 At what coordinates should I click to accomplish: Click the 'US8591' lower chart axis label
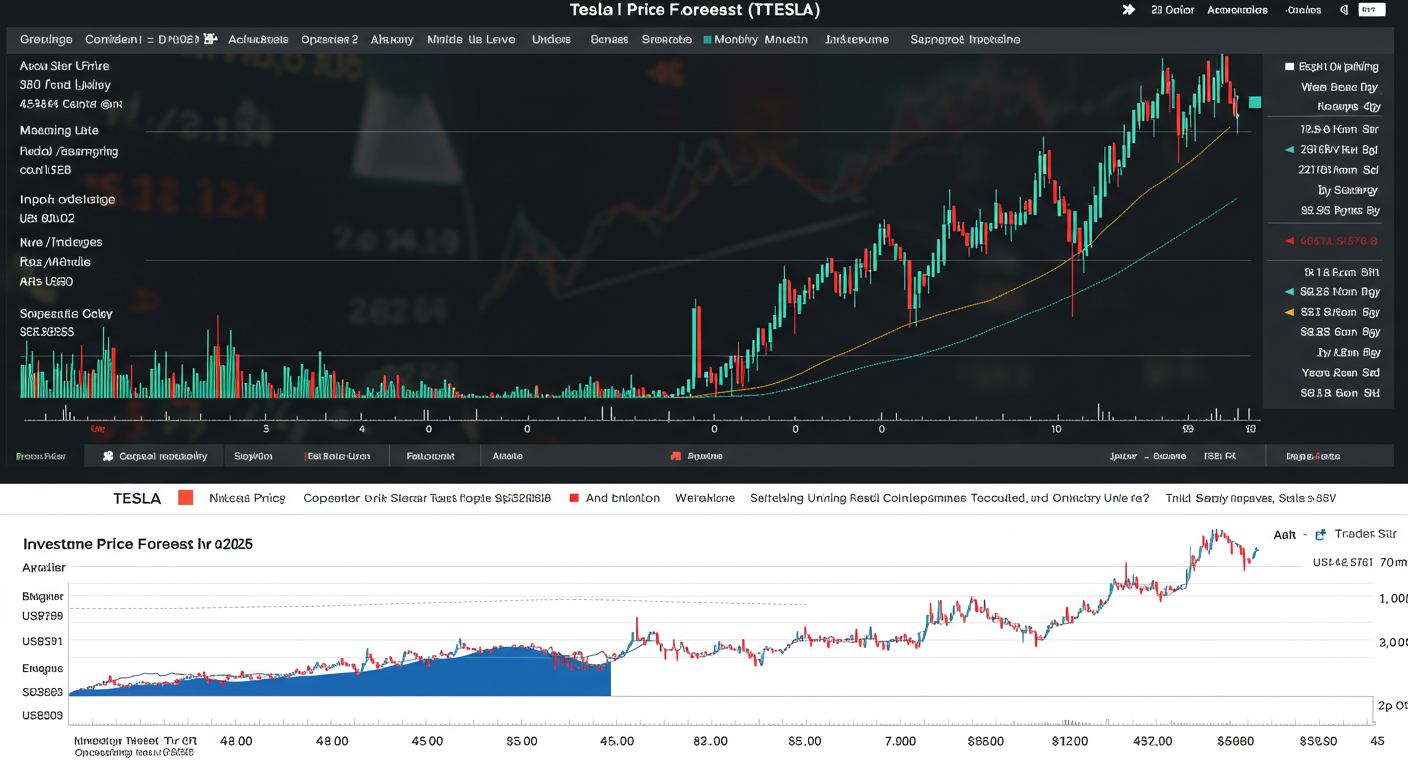[42, 641]
